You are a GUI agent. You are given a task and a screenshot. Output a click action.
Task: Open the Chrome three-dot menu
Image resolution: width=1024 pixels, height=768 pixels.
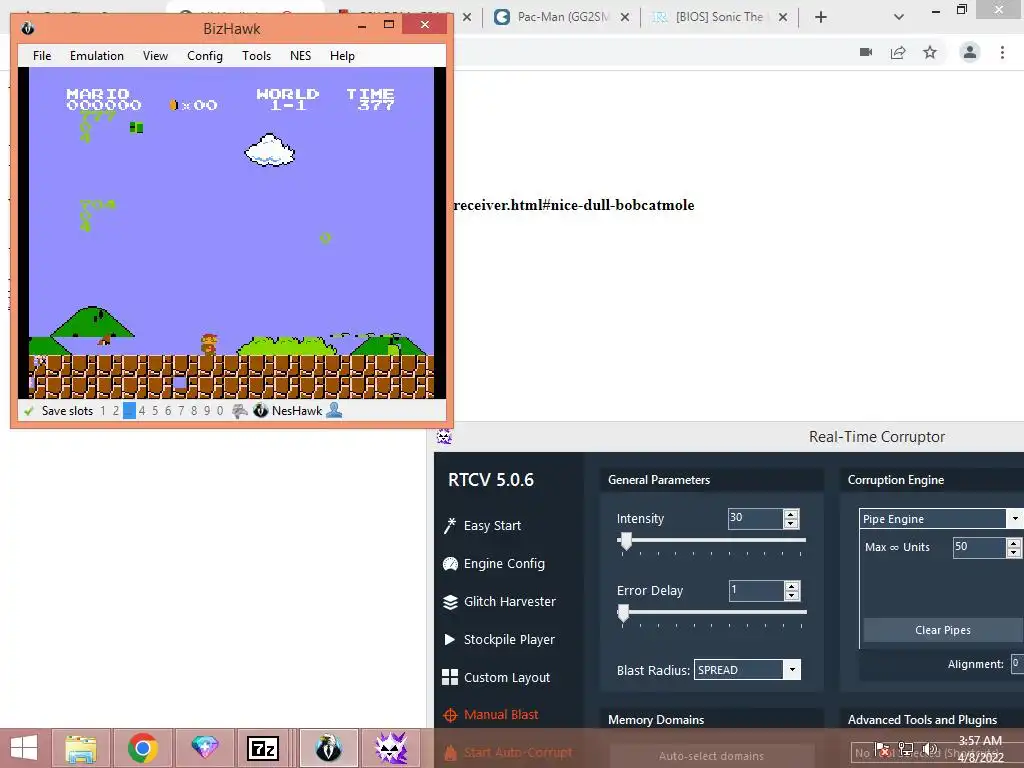pyautogui.click(x=1002, y=52)
